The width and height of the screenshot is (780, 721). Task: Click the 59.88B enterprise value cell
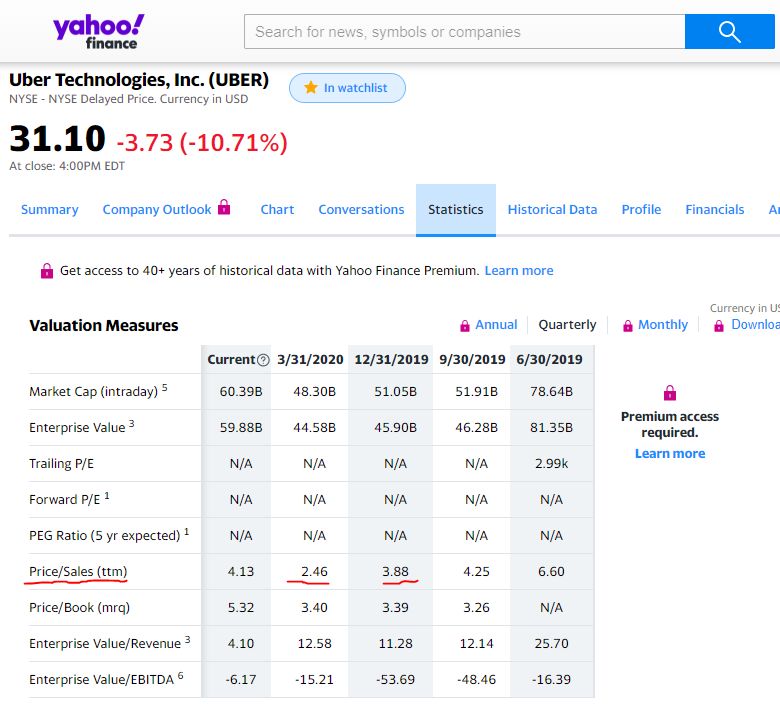(x=241, y=427)
